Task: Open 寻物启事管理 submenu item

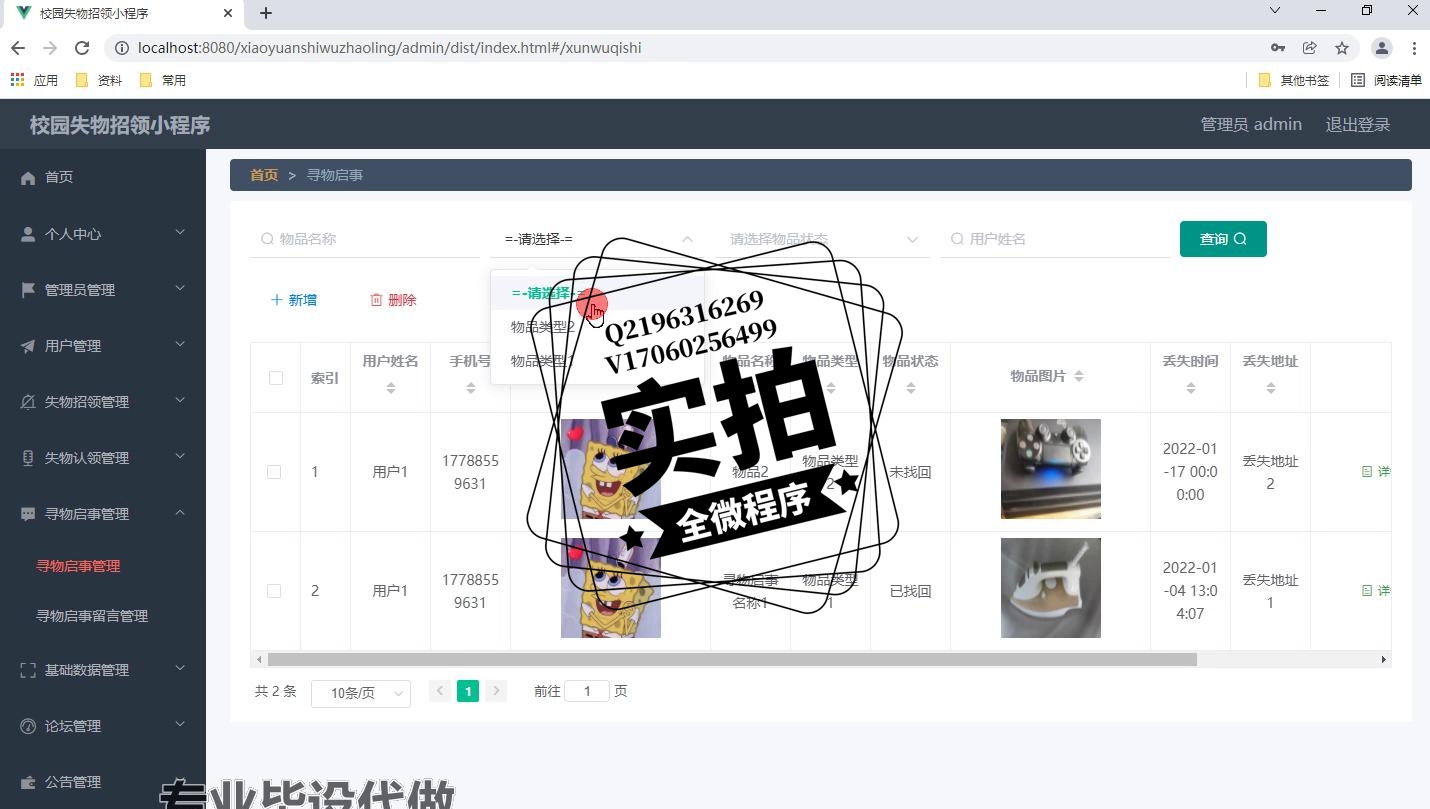Action: [x=78, y=566]
